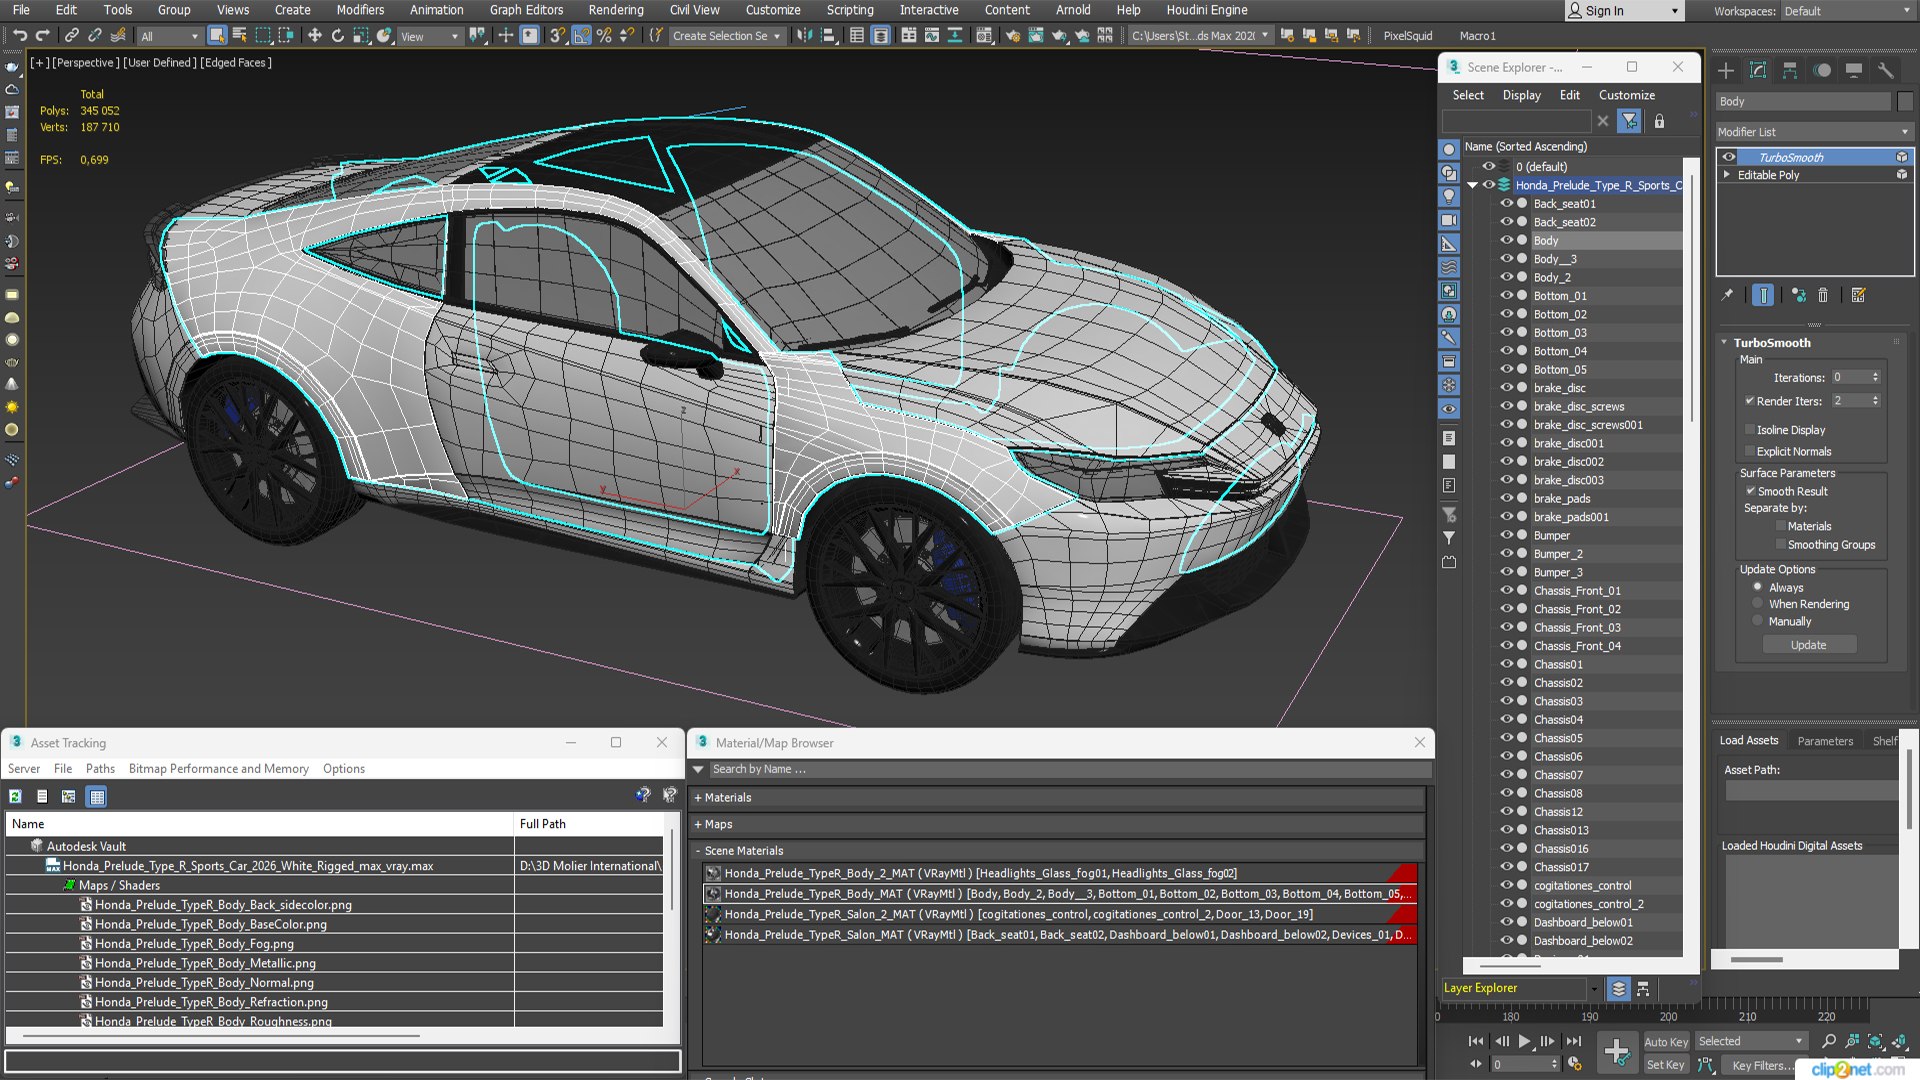Image resolution: width=1920 pixels, height=1080 pixels.
Task: Click Pin Stack icon under modifier stack
Action: 1727,295
